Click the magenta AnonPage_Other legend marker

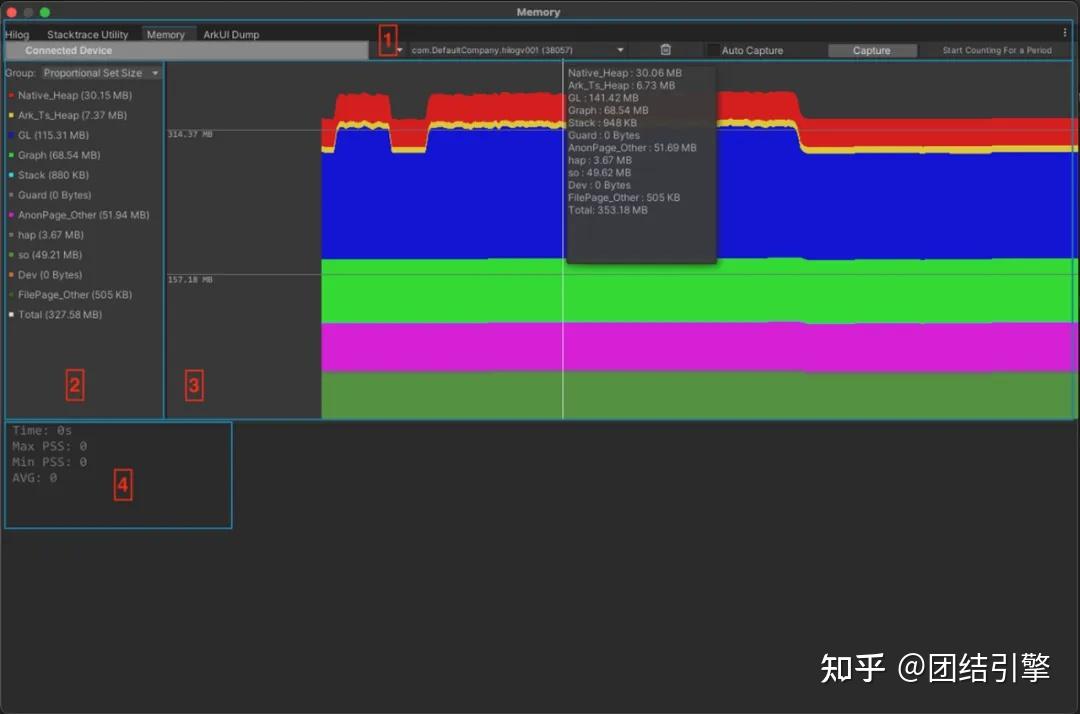[12, 215]
